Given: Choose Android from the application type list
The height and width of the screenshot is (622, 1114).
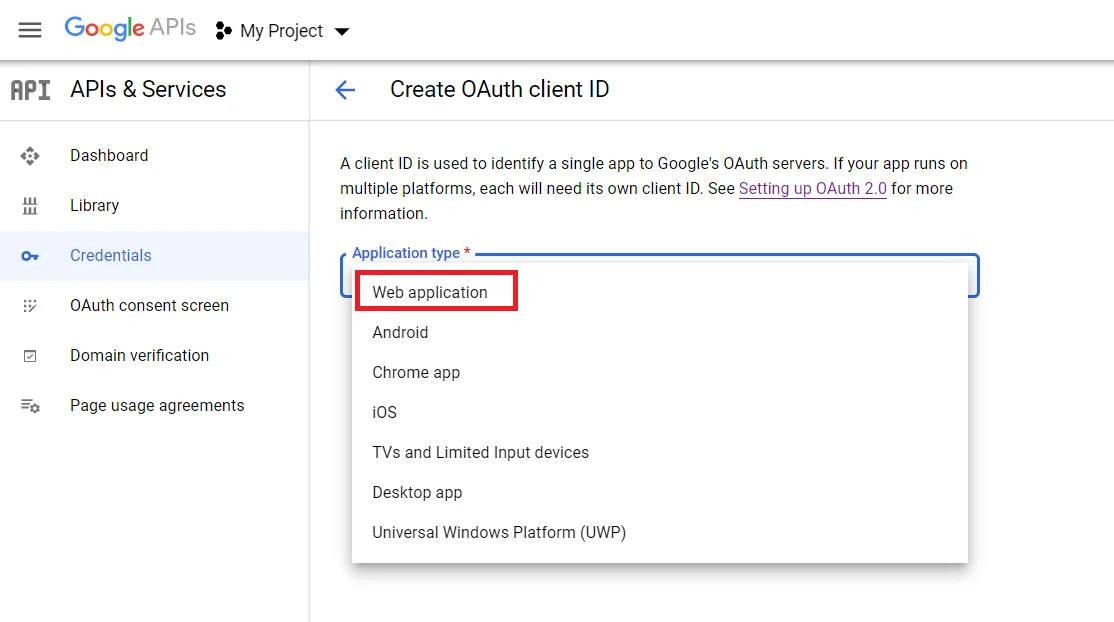Looking at the screenshot, I should (400, 332).
